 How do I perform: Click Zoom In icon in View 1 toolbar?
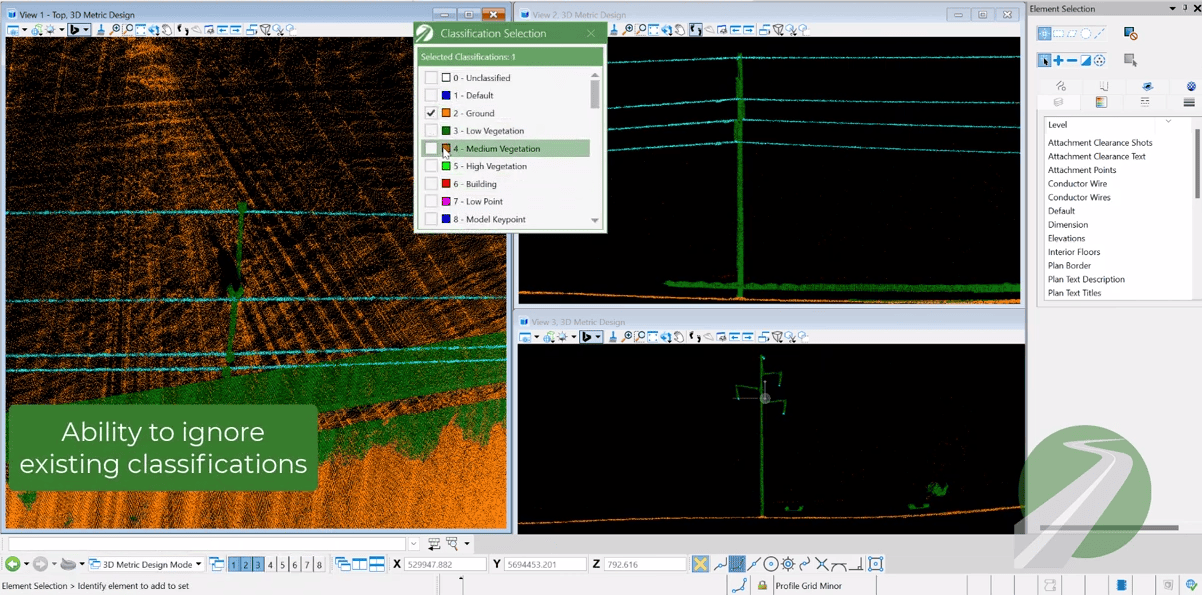tap(116, 30)
